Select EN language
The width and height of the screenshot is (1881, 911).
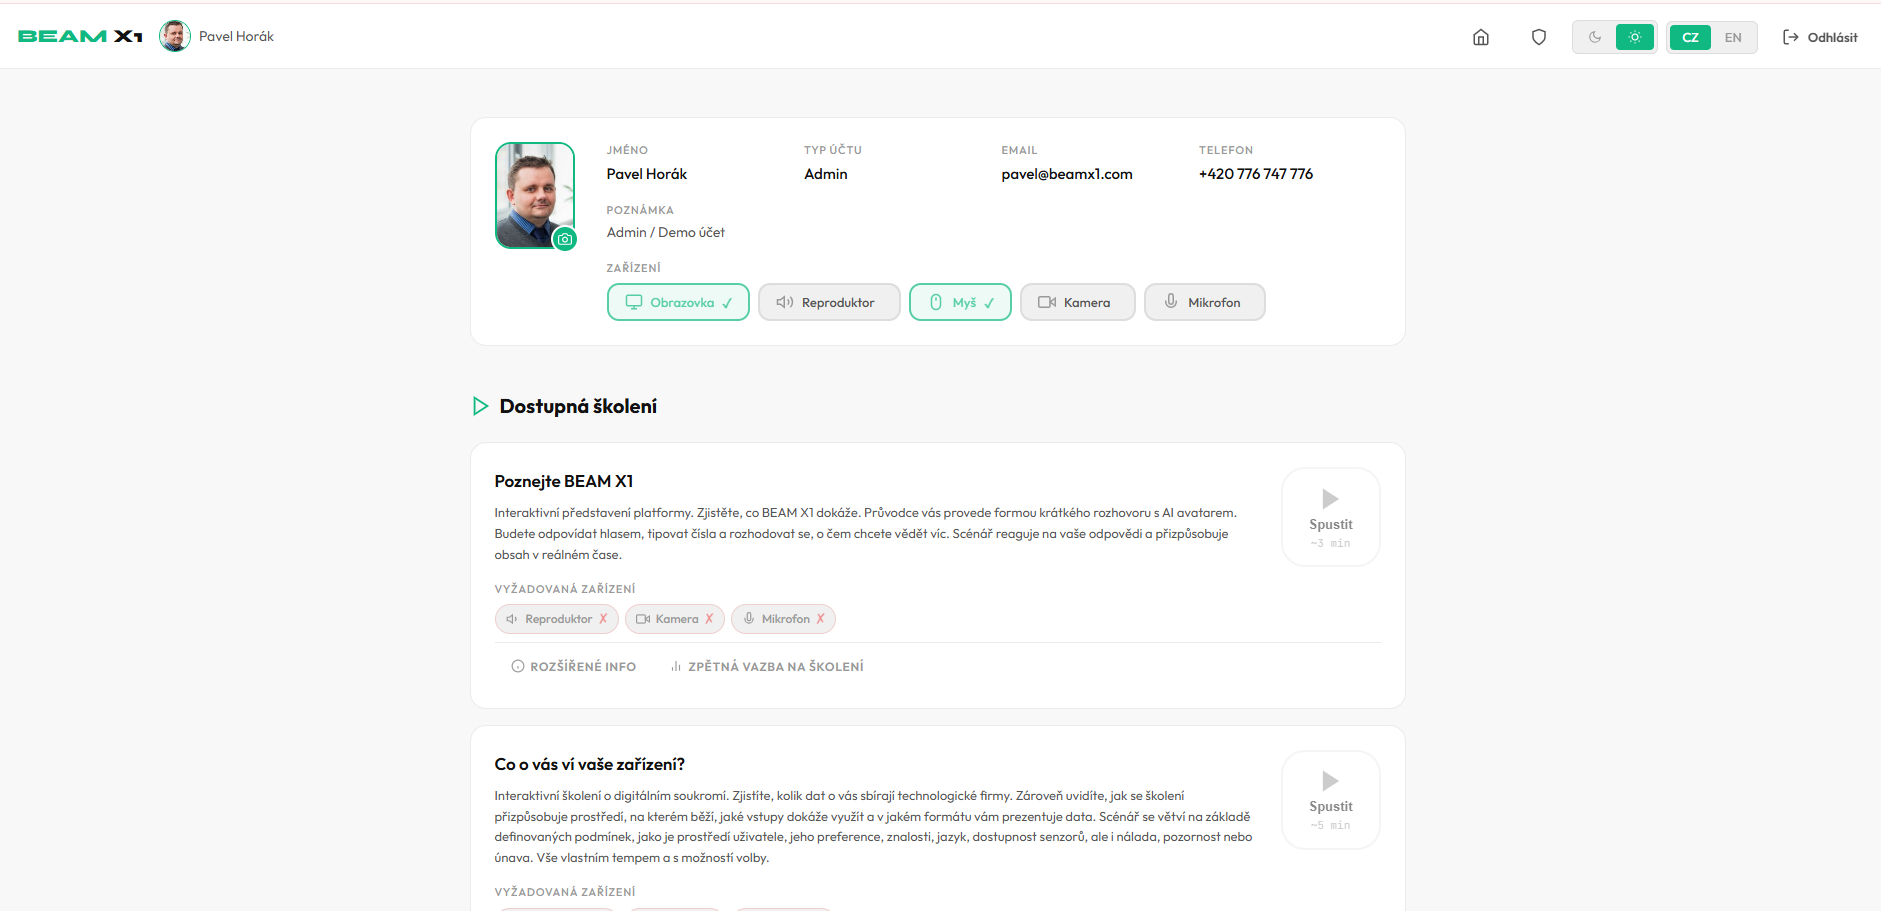point(1733,37)
